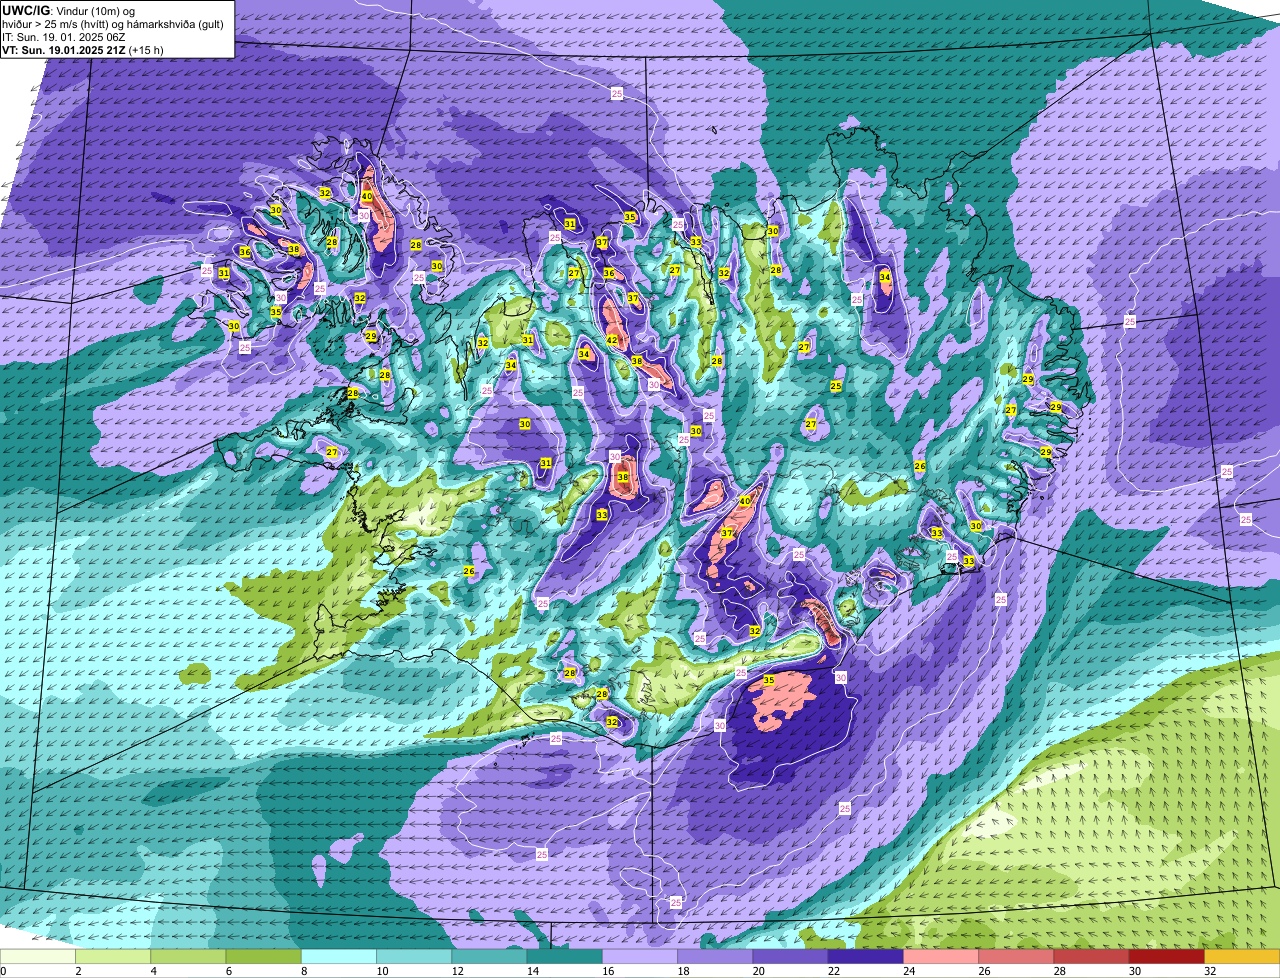
Task: Click the 6–8 m/s olive green legend swatch
Action: click(x=263, y=957)
